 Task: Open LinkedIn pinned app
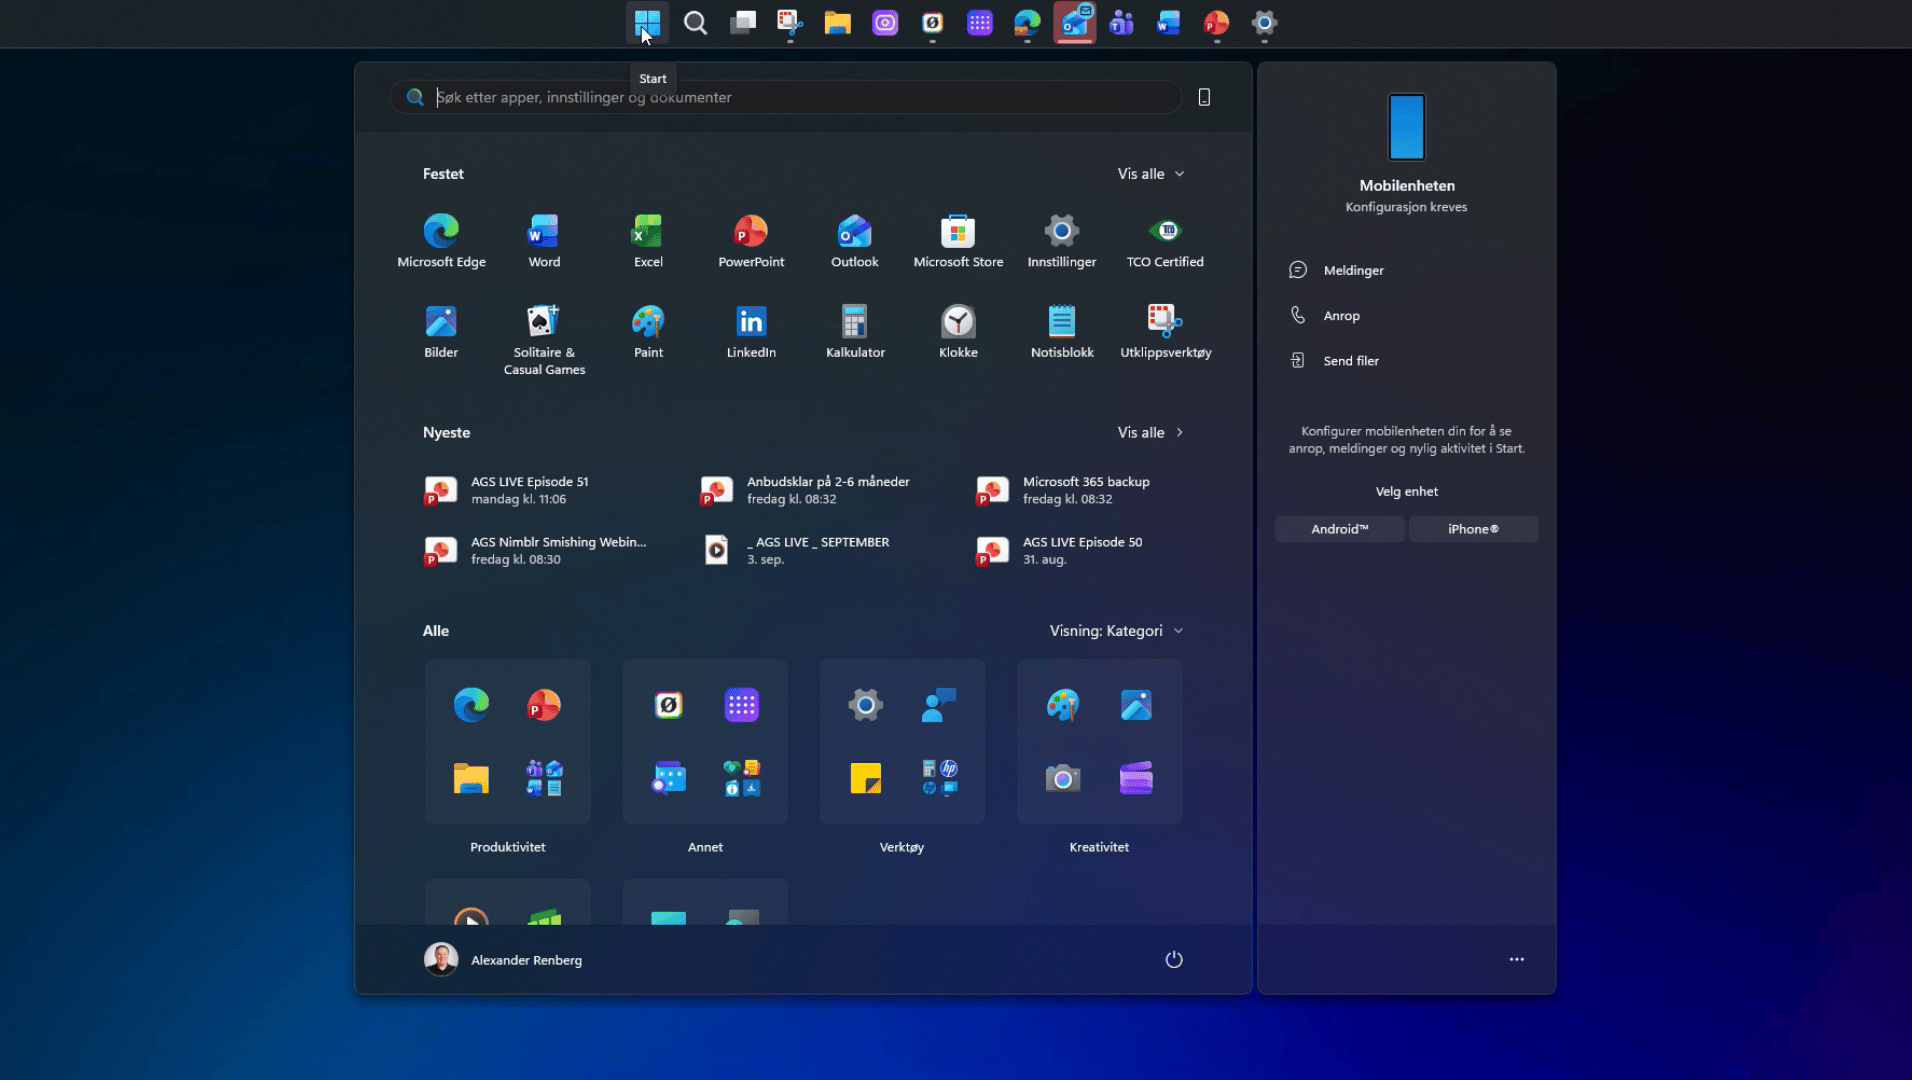[751, 332]
